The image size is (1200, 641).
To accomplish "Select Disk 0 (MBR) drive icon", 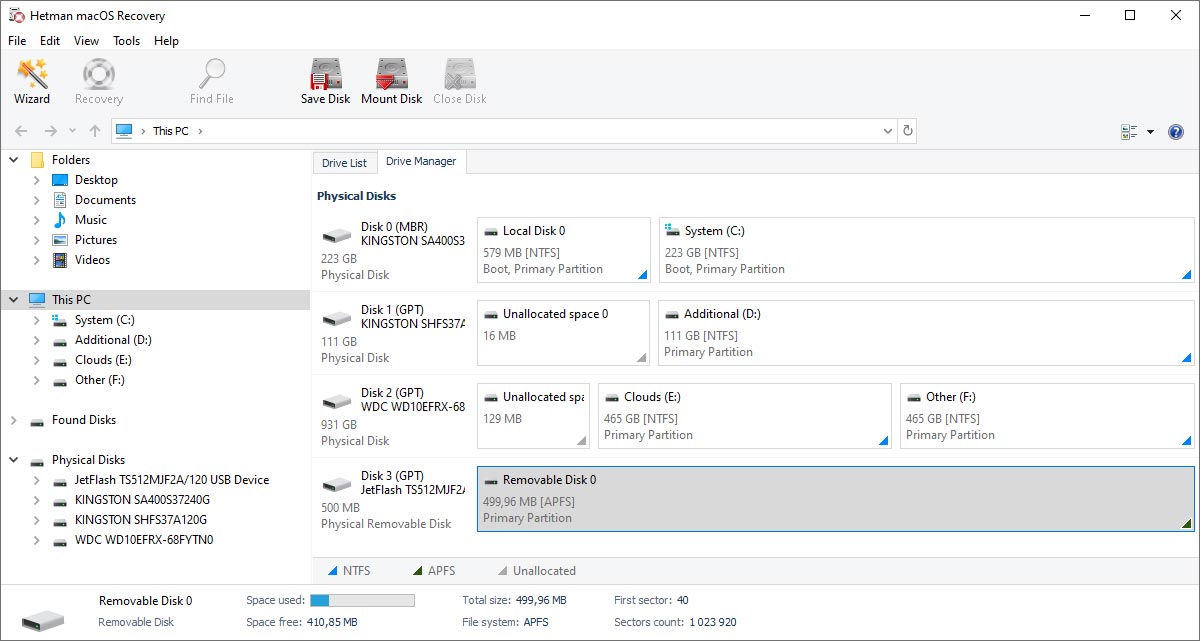I will (337, 236).
